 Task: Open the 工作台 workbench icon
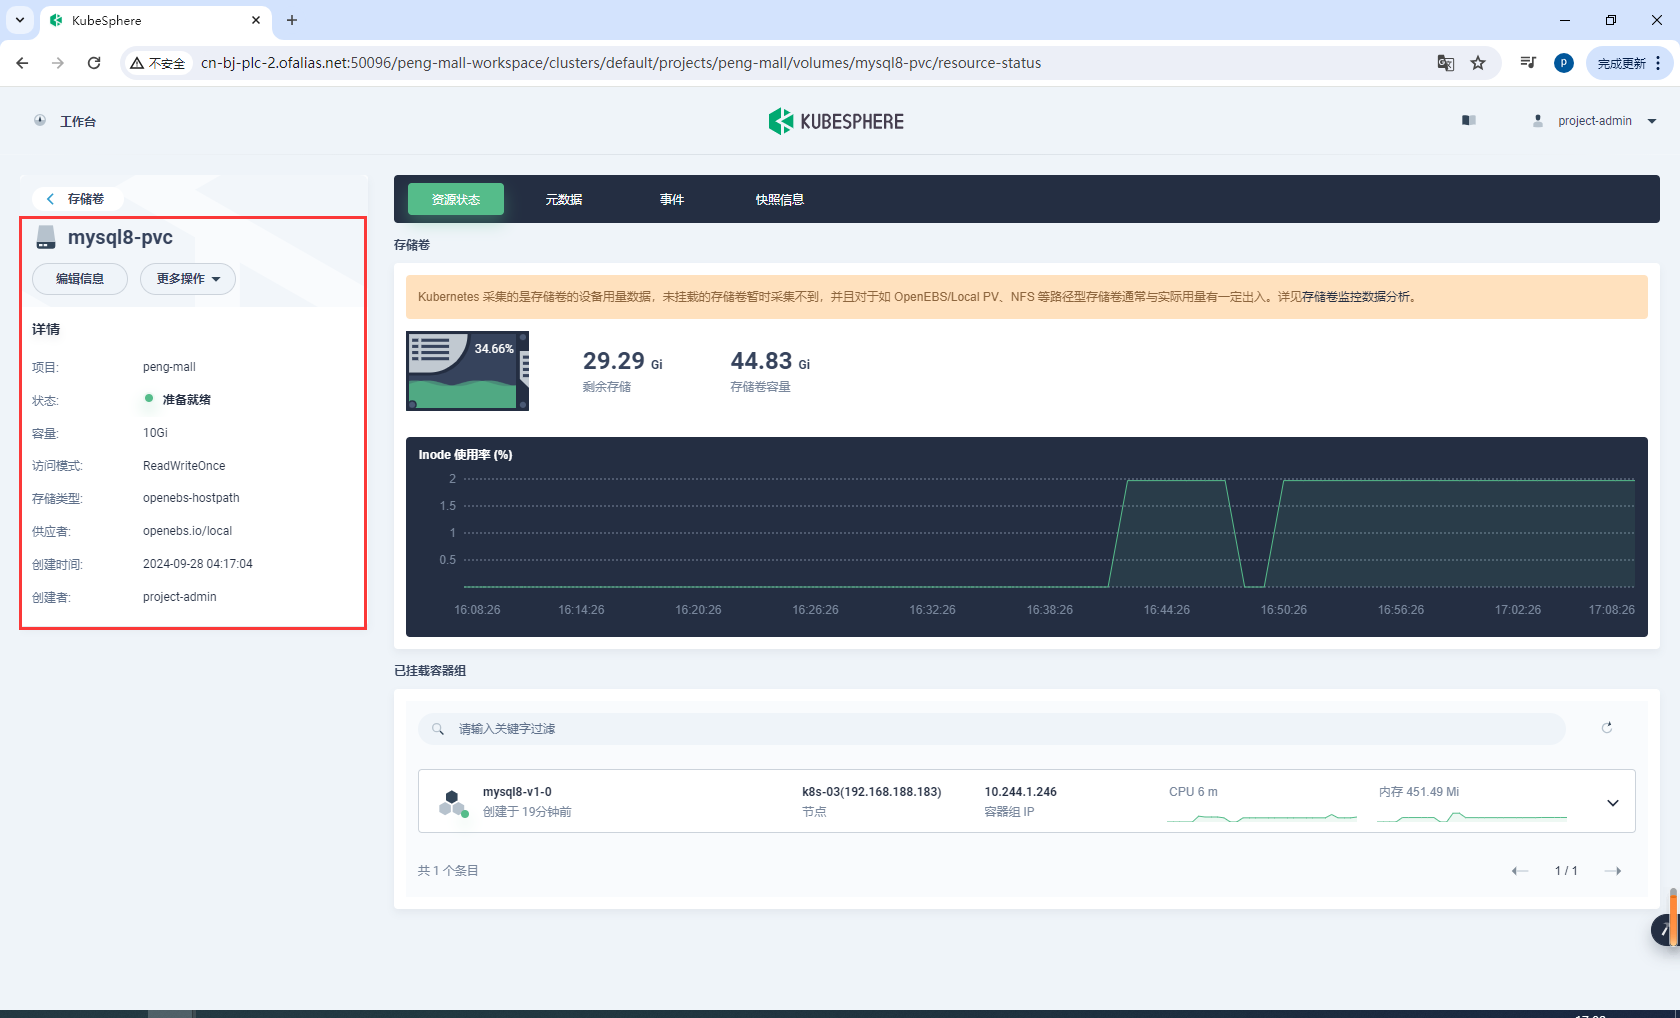pyautogui.click(x=40, y=120)
